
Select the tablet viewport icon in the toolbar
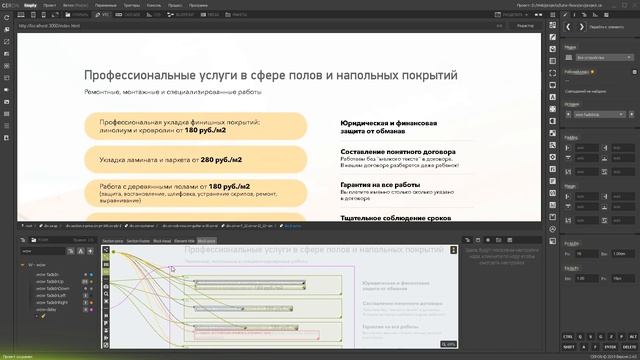pos(33,15)
